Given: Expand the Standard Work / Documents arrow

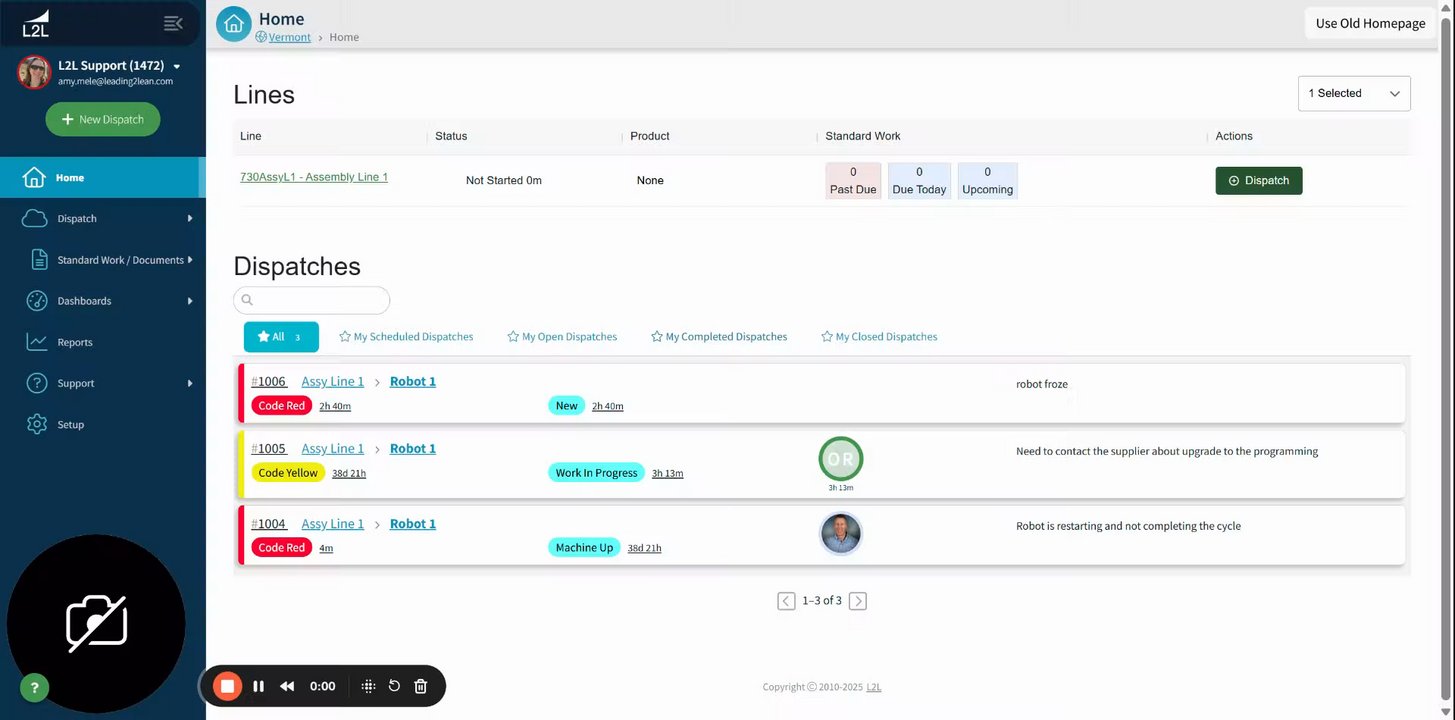Looking at the screenshot, I should 190,260.
